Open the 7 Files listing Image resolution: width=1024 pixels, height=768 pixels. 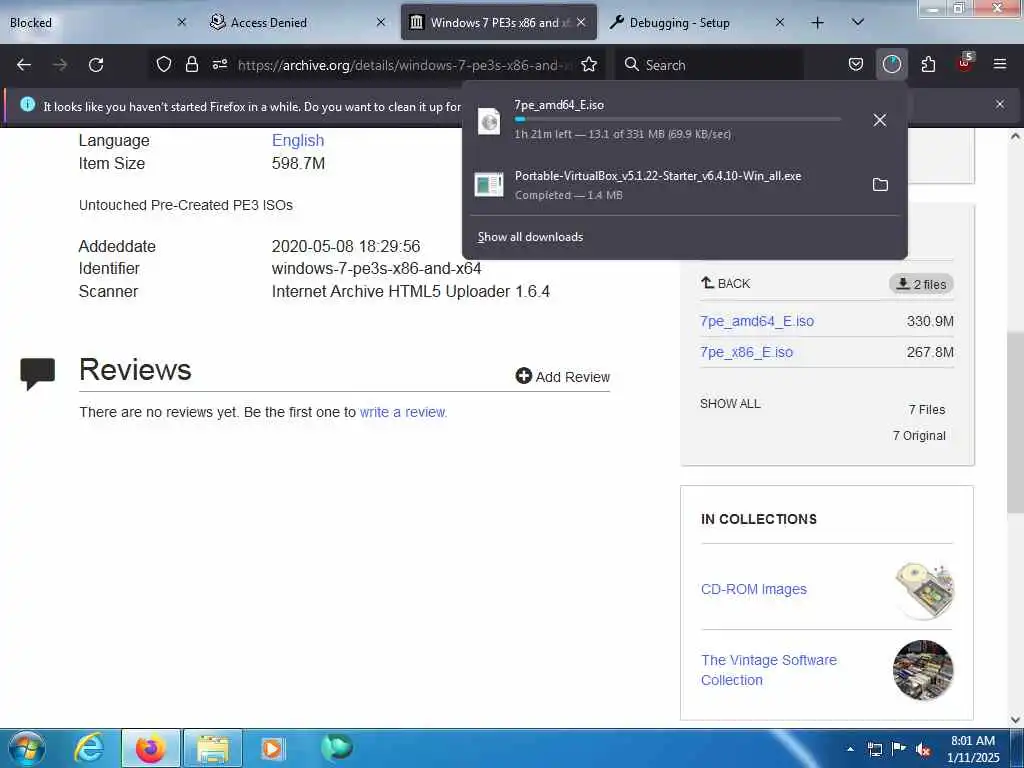click(927, 409)
